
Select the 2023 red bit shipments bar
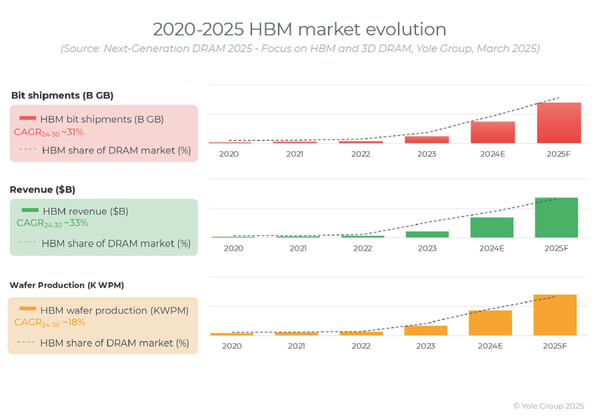pyautogui.click(x=427, y=140)
